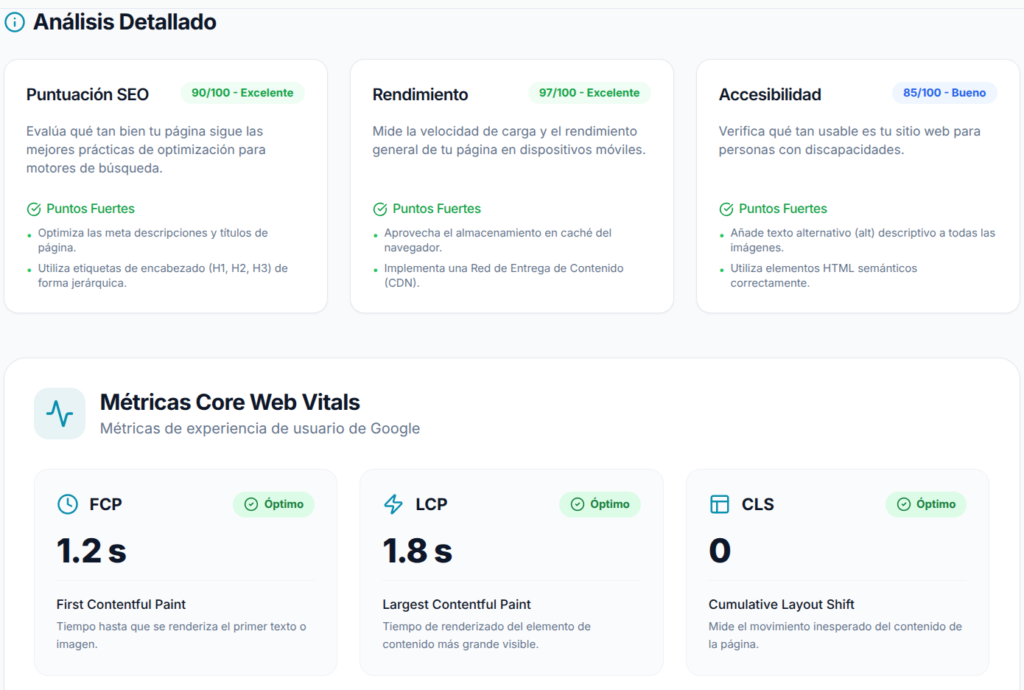Click the 1.2 s FCP value
This screenshot has width=1024, height=690.
tap(91, 551)
